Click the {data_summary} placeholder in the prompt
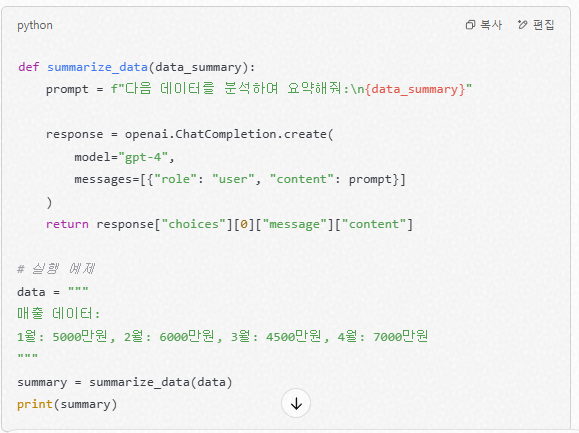The image size is (579, 433). click(x=415, y=89)
